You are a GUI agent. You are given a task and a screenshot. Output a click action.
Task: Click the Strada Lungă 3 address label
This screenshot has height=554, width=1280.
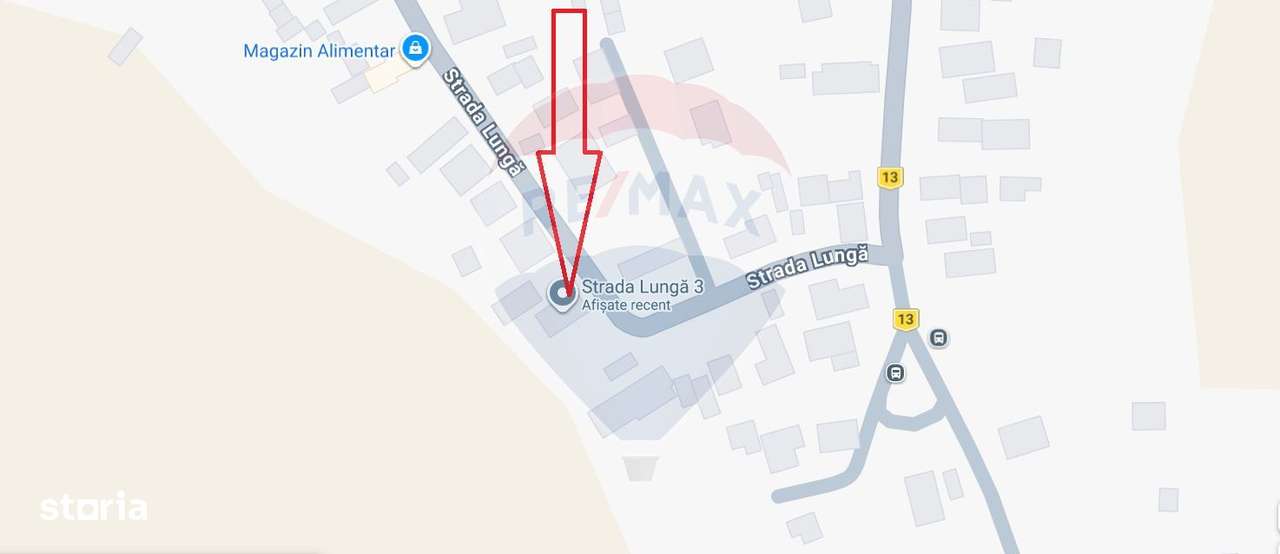click(x=643, y=287)
